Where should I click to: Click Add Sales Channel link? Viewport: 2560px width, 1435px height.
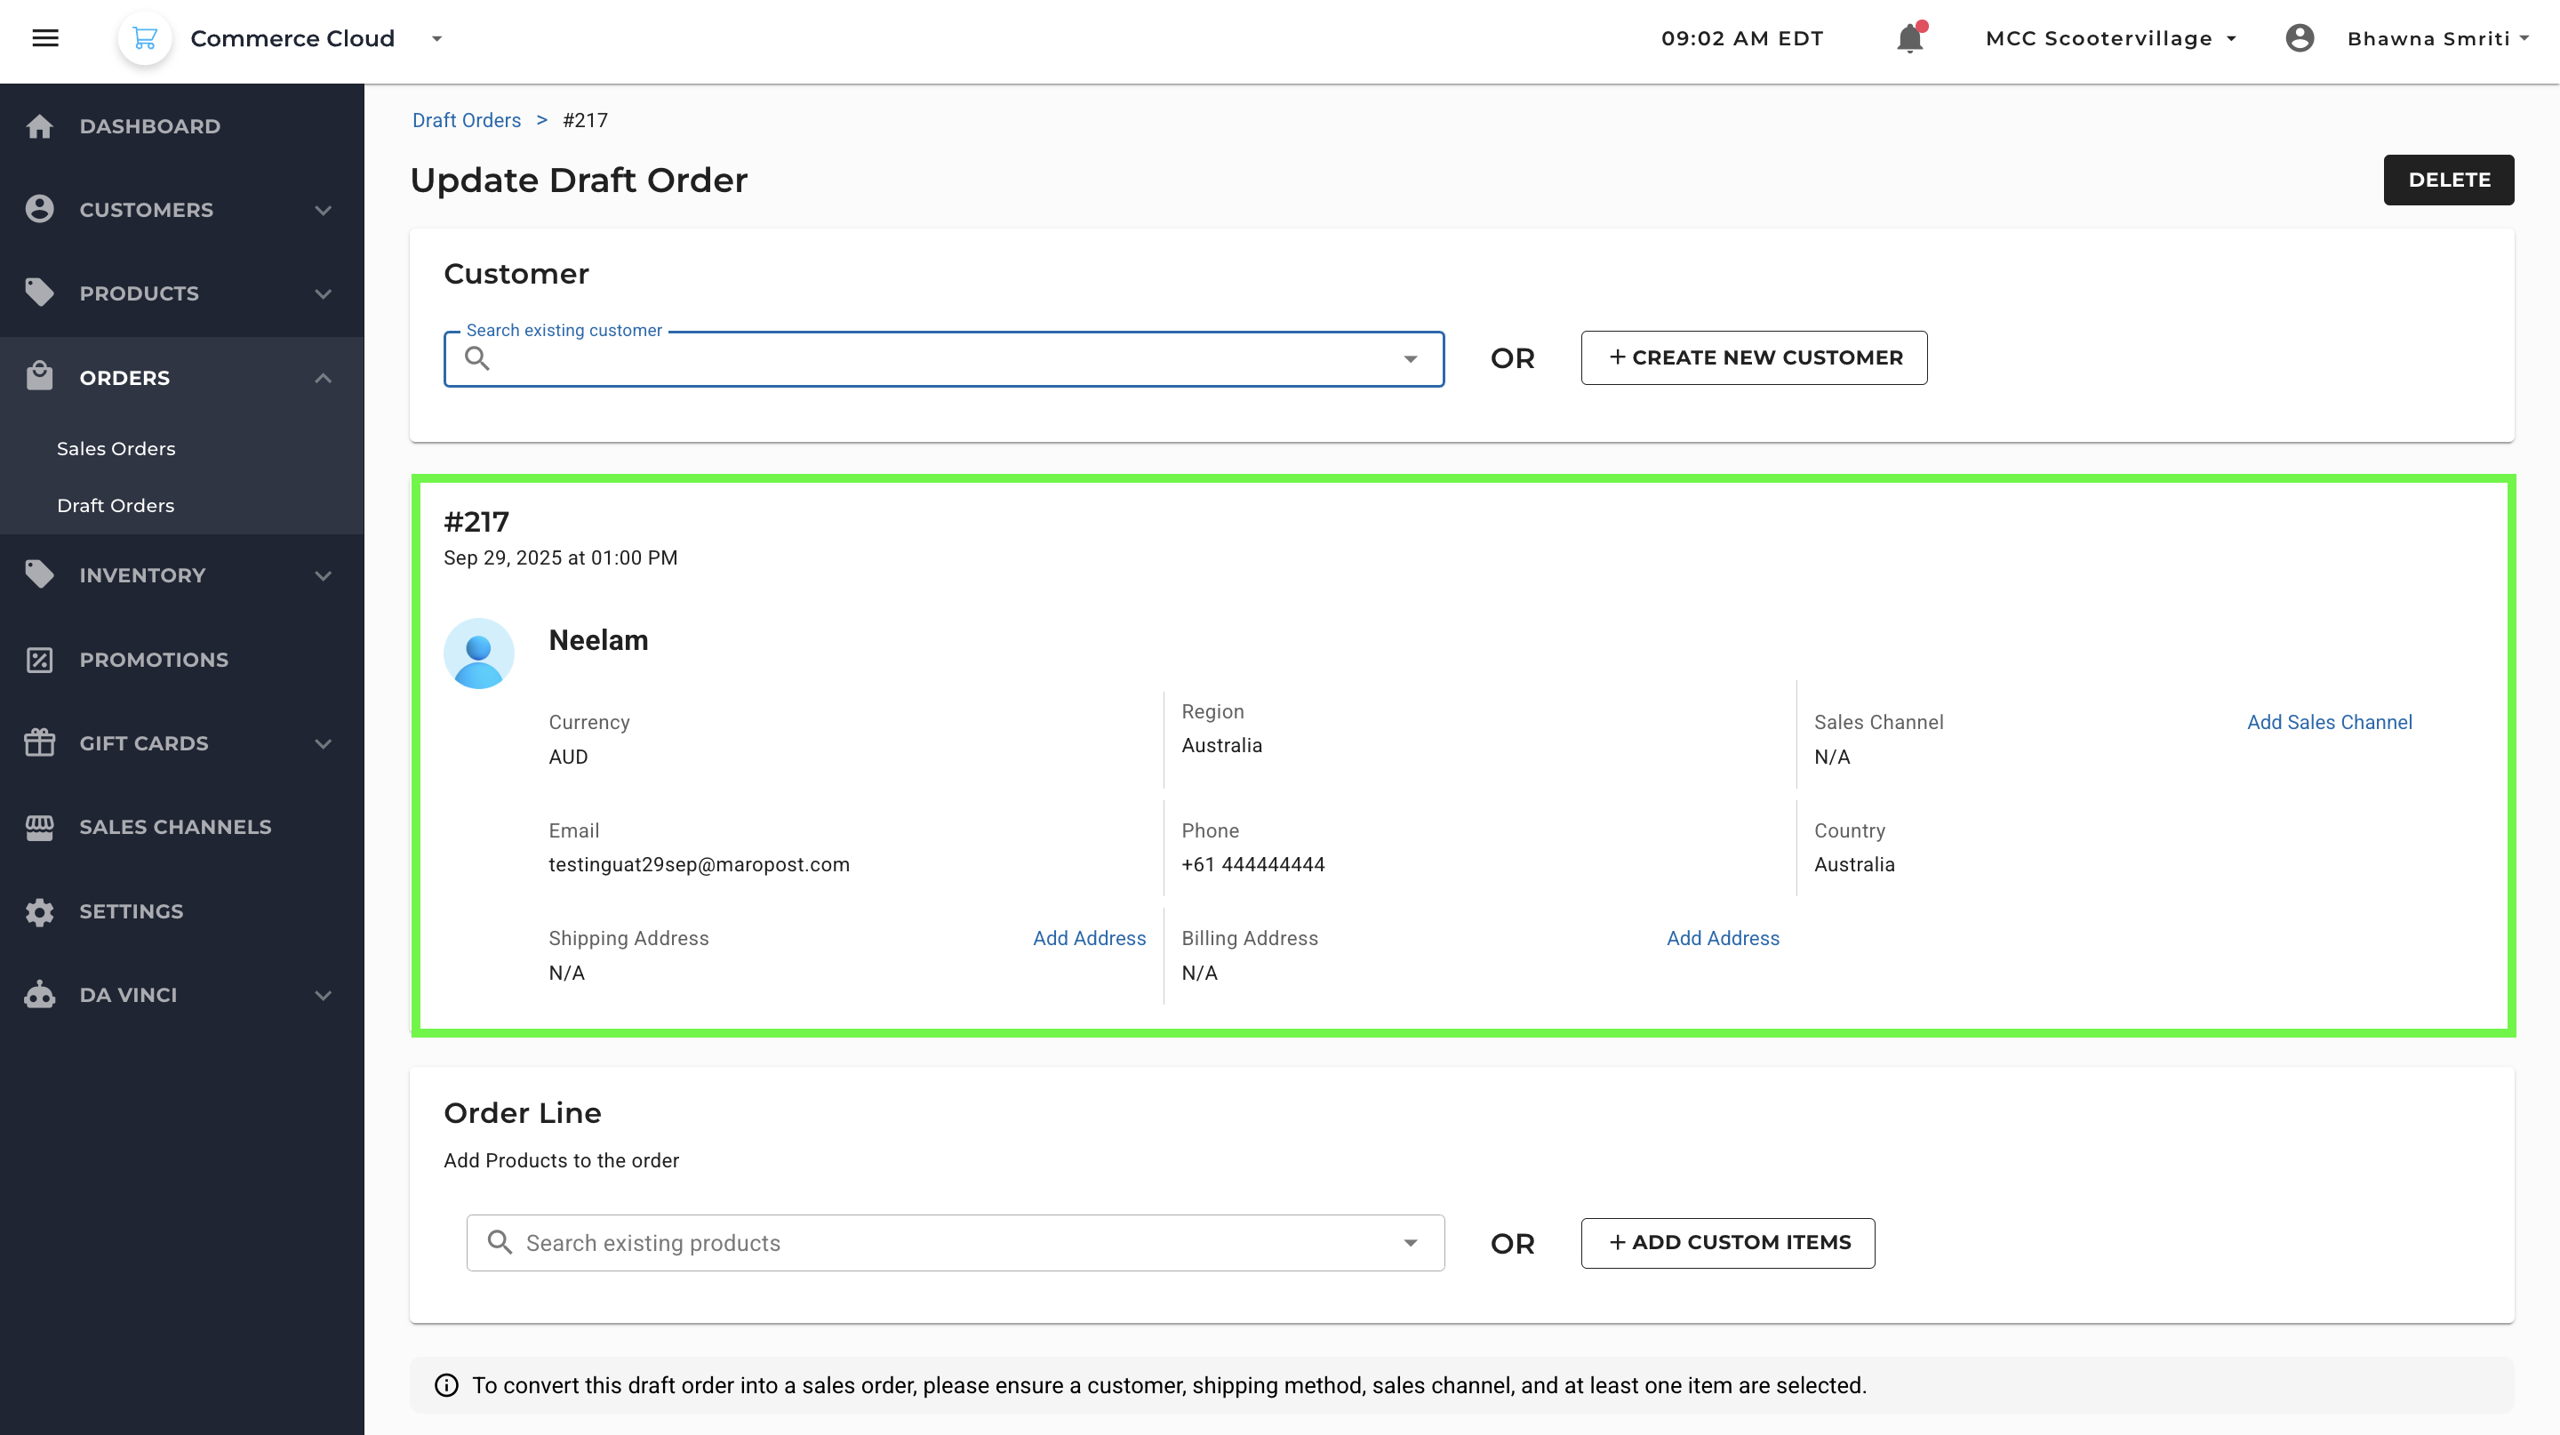tap(2329, 722)
